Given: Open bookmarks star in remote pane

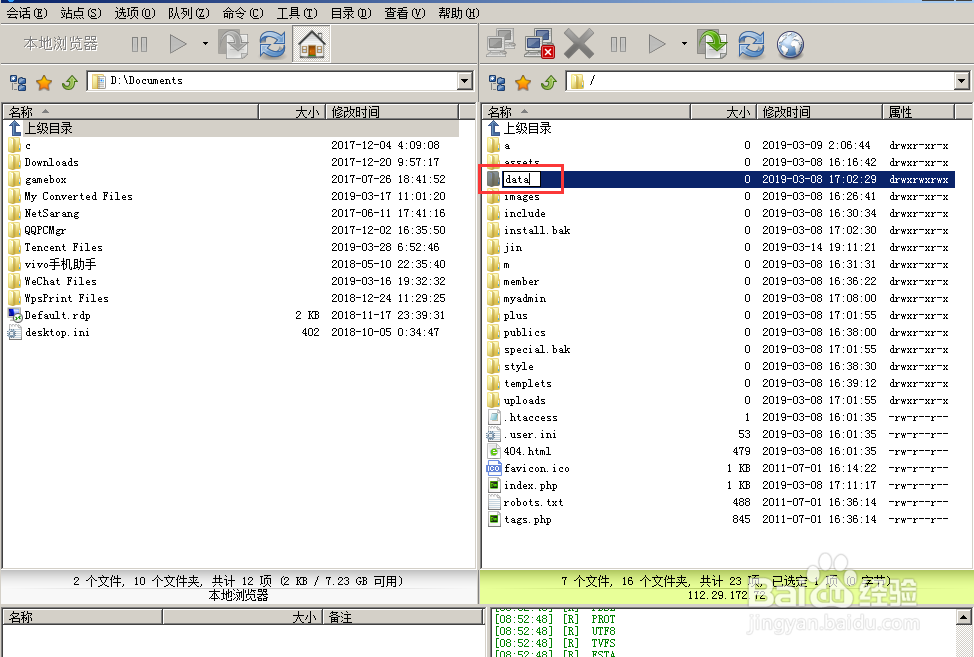Looking at the screenshot, I should 523,82.
